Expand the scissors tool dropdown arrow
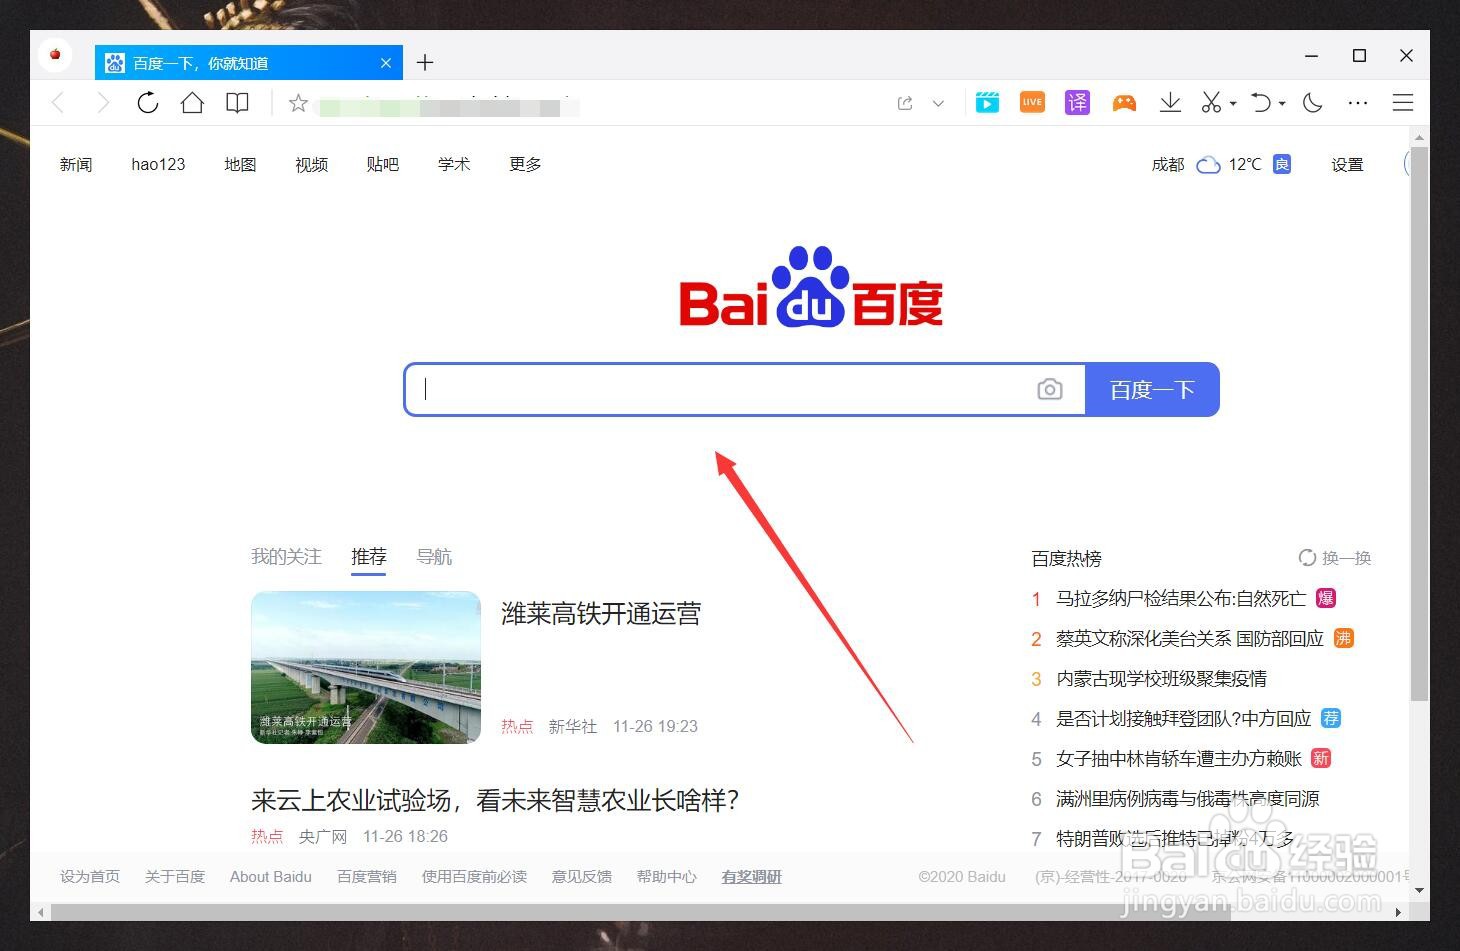 pos(1233,103)
